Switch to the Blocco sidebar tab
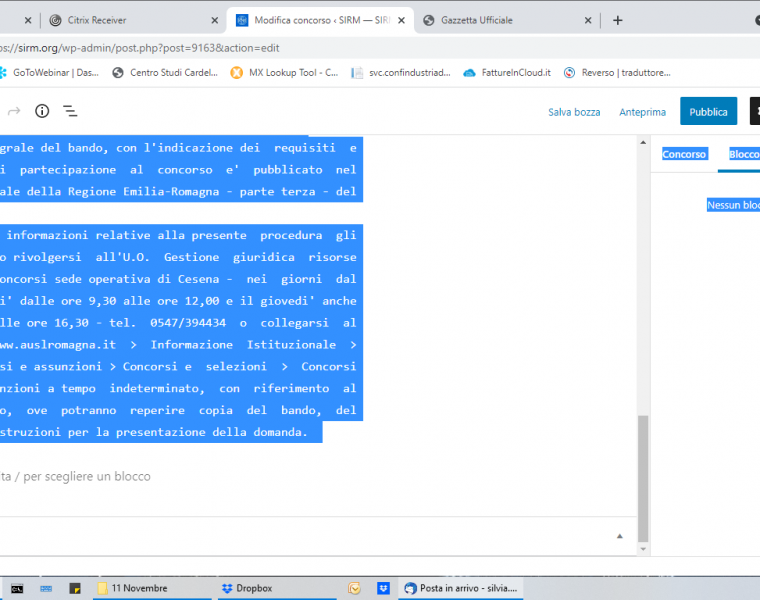This screenshot has height=600, width=760. [744, 154]
